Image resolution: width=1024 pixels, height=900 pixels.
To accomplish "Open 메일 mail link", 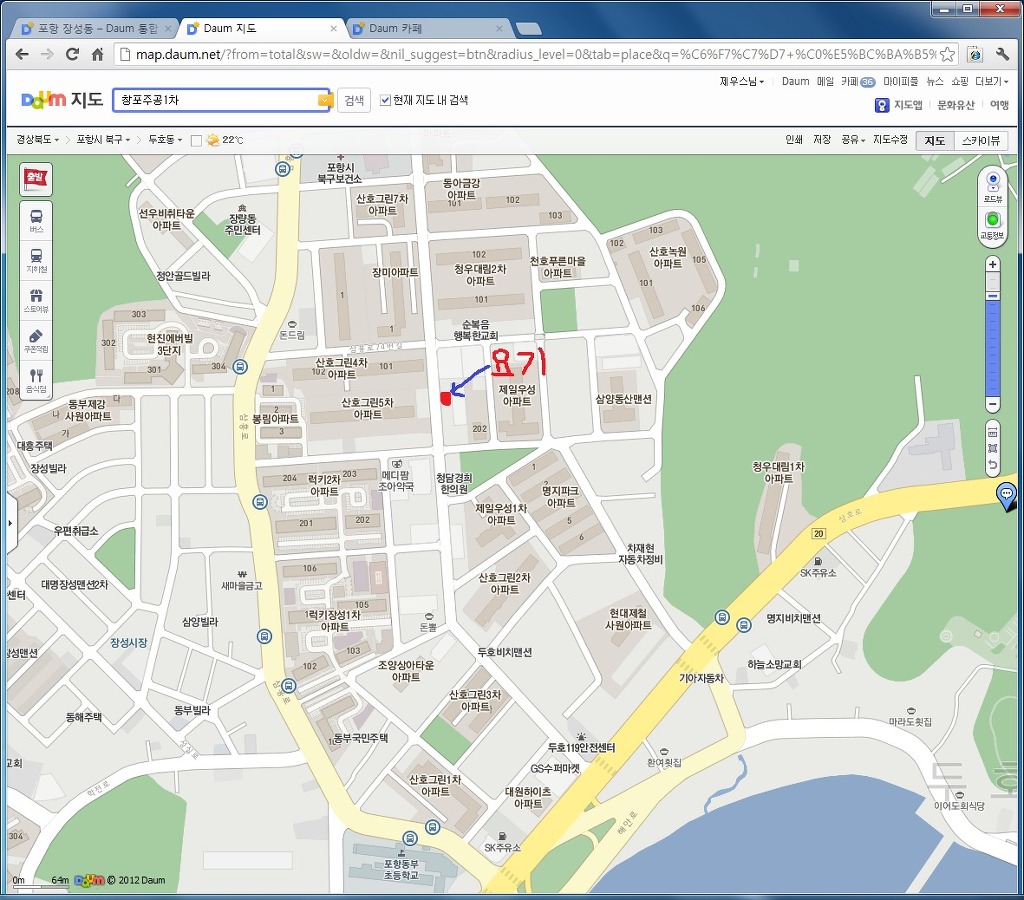I will pos(825,82).
